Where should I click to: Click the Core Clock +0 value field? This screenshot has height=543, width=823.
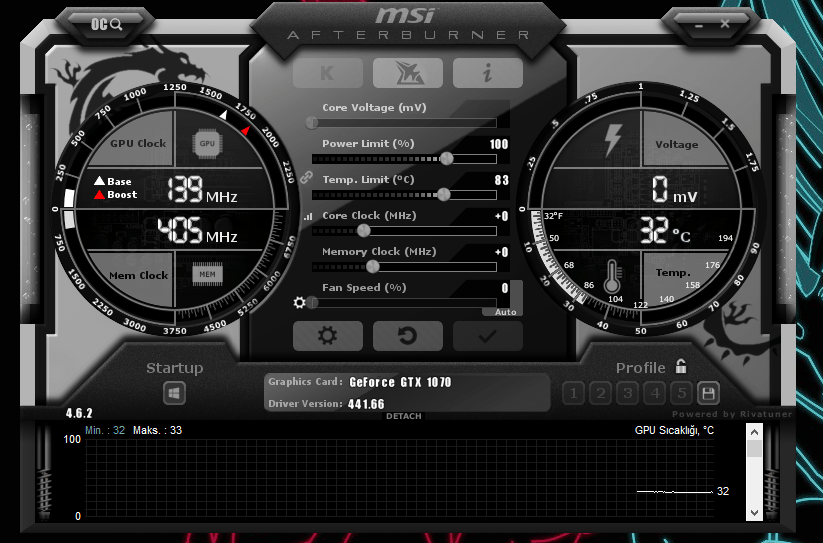(x=501, y=216)
